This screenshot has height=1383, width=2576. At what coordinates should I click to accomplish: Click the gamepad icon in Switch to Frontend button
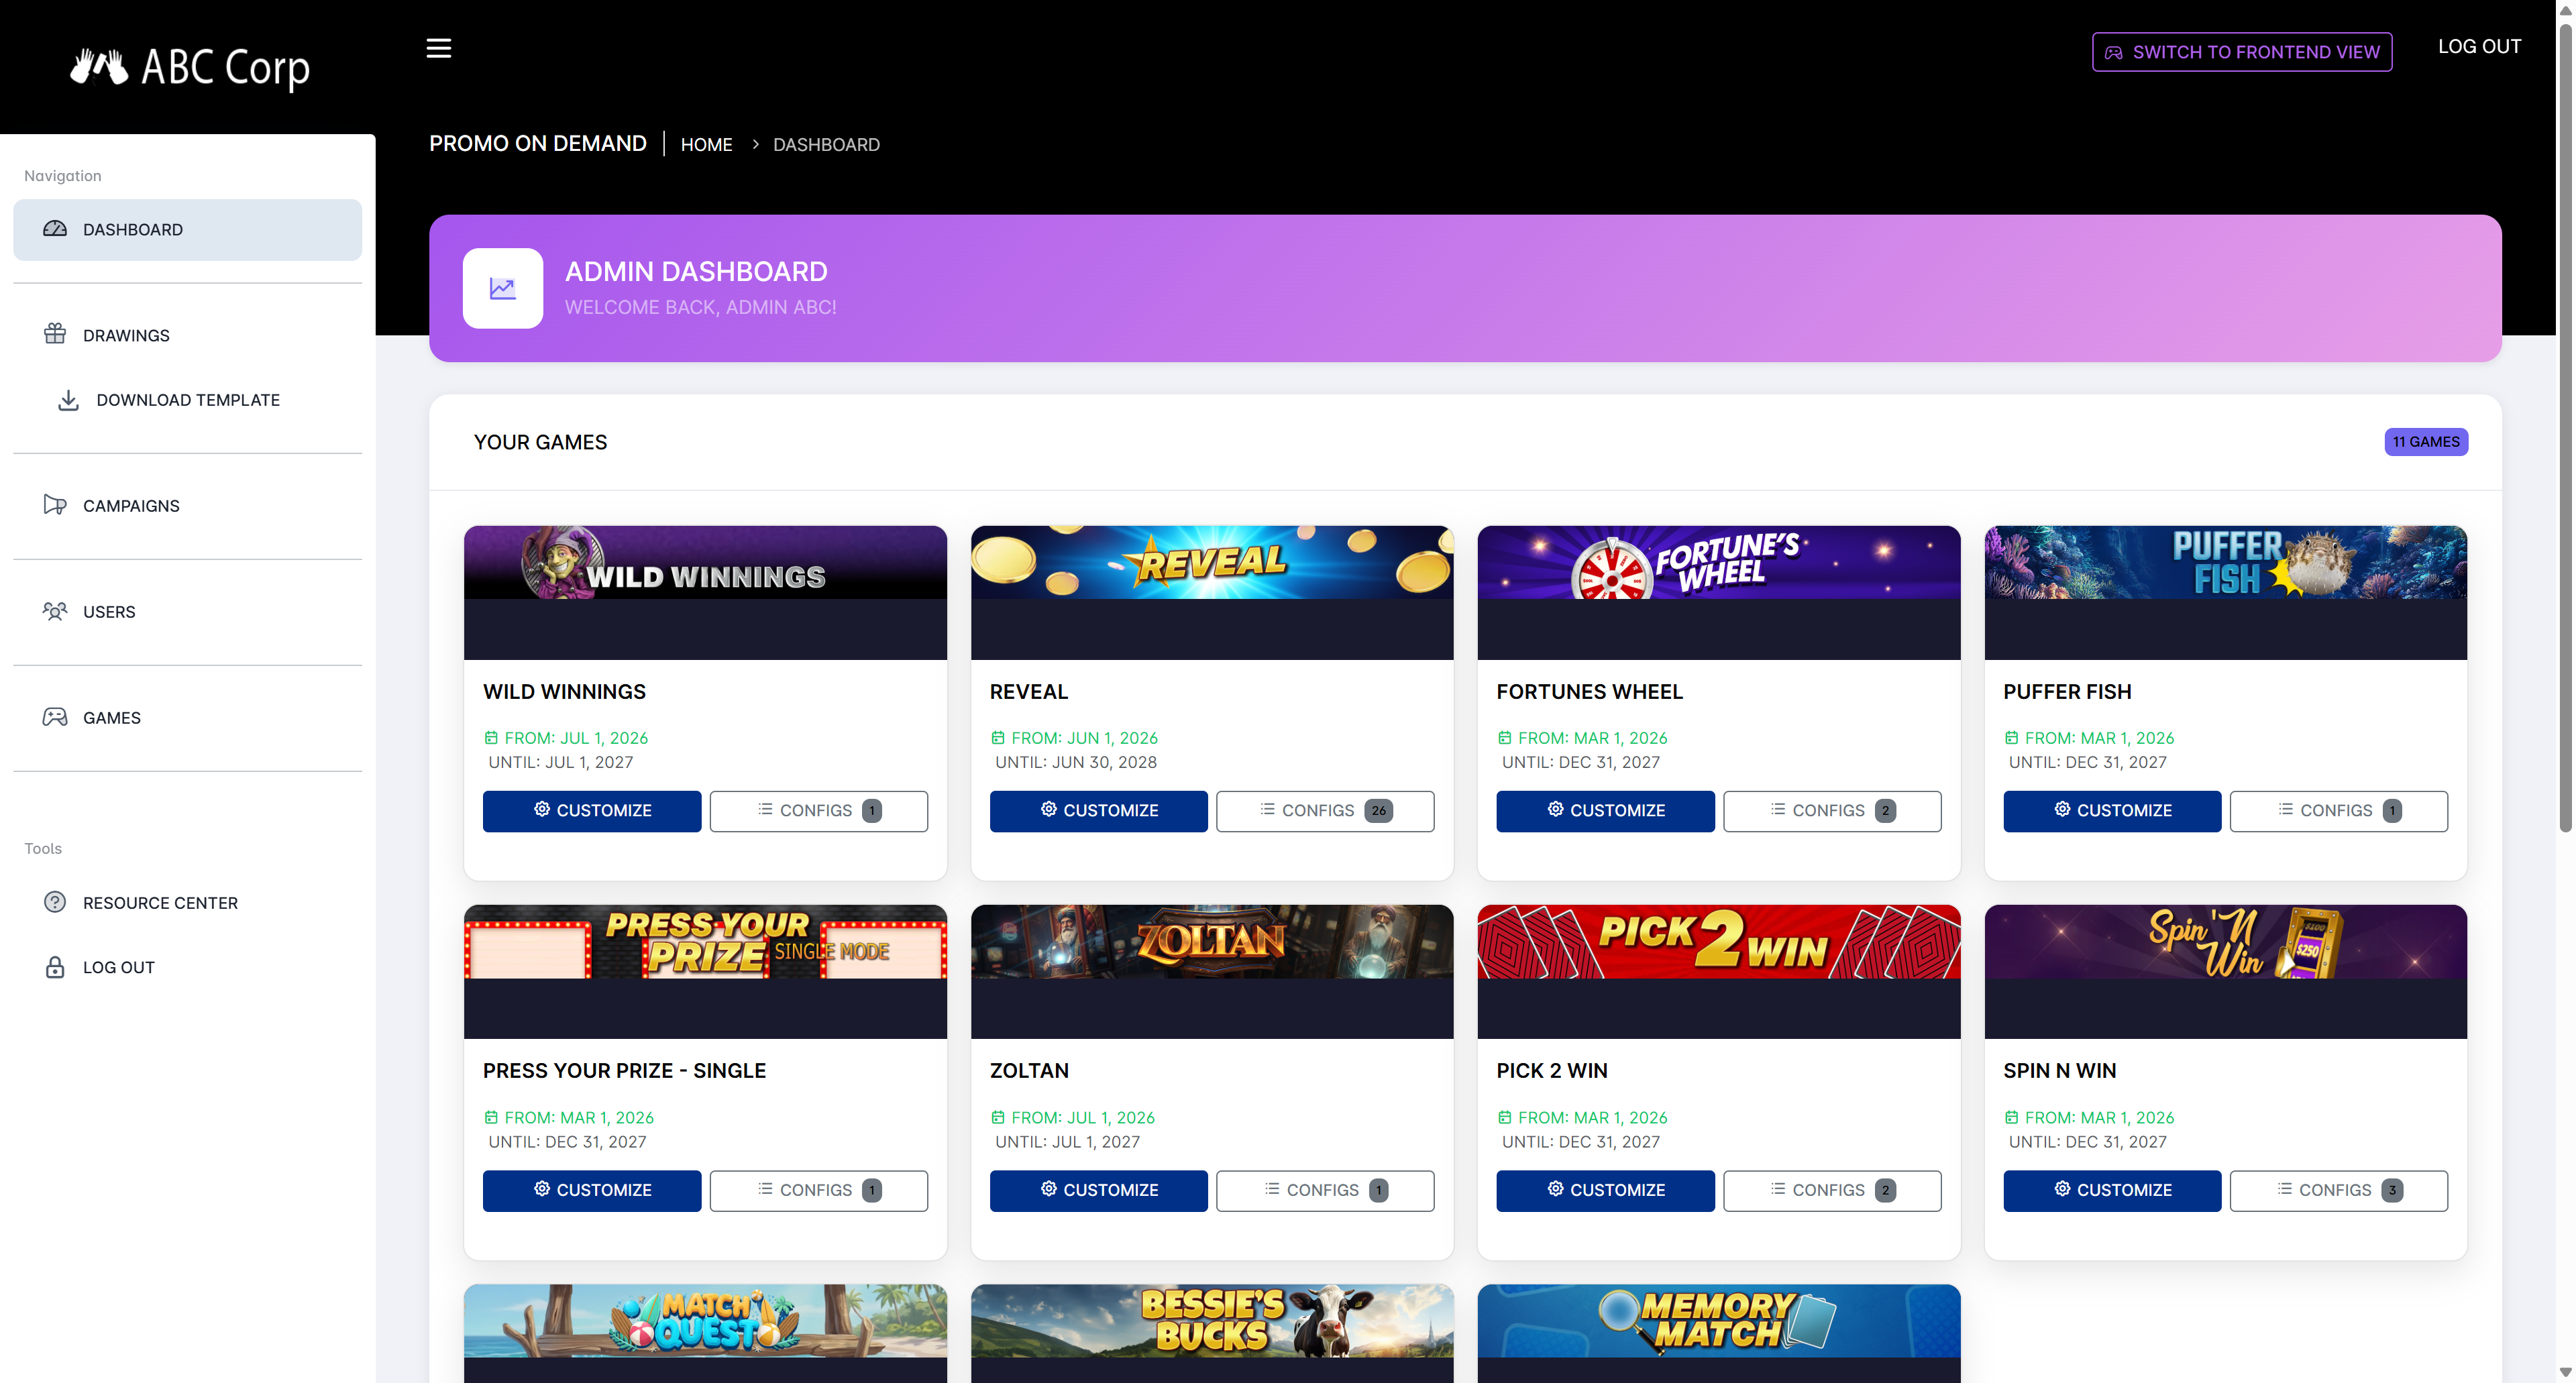pyautogui.click(x=2113, y=52)
